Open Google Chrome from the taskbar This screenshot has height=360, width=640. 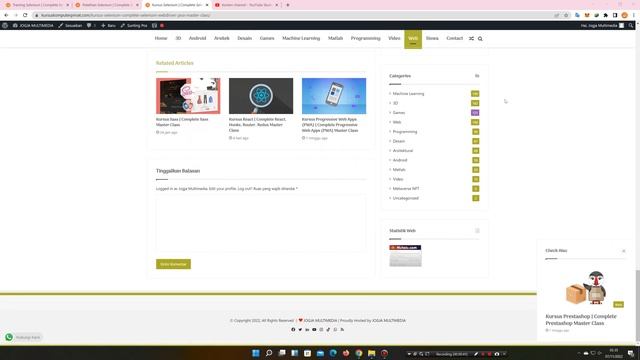pyautogui.click(x=359, y=353)
